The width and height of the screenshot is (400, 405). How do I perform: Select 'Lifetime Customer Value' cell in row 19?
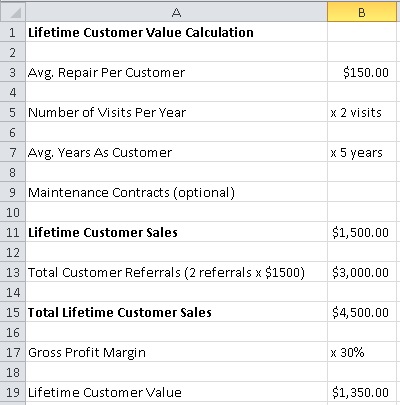[x=176, y=392]
